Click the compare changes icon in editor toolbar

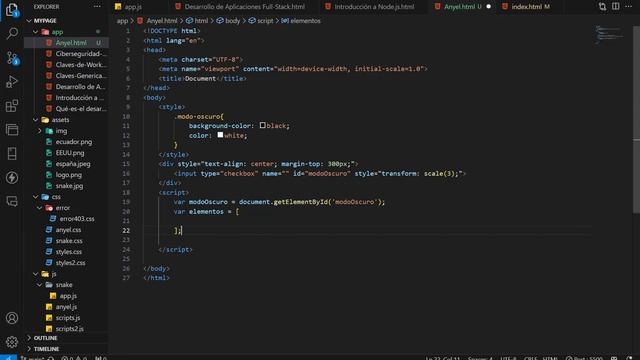(x=602, y=7)
